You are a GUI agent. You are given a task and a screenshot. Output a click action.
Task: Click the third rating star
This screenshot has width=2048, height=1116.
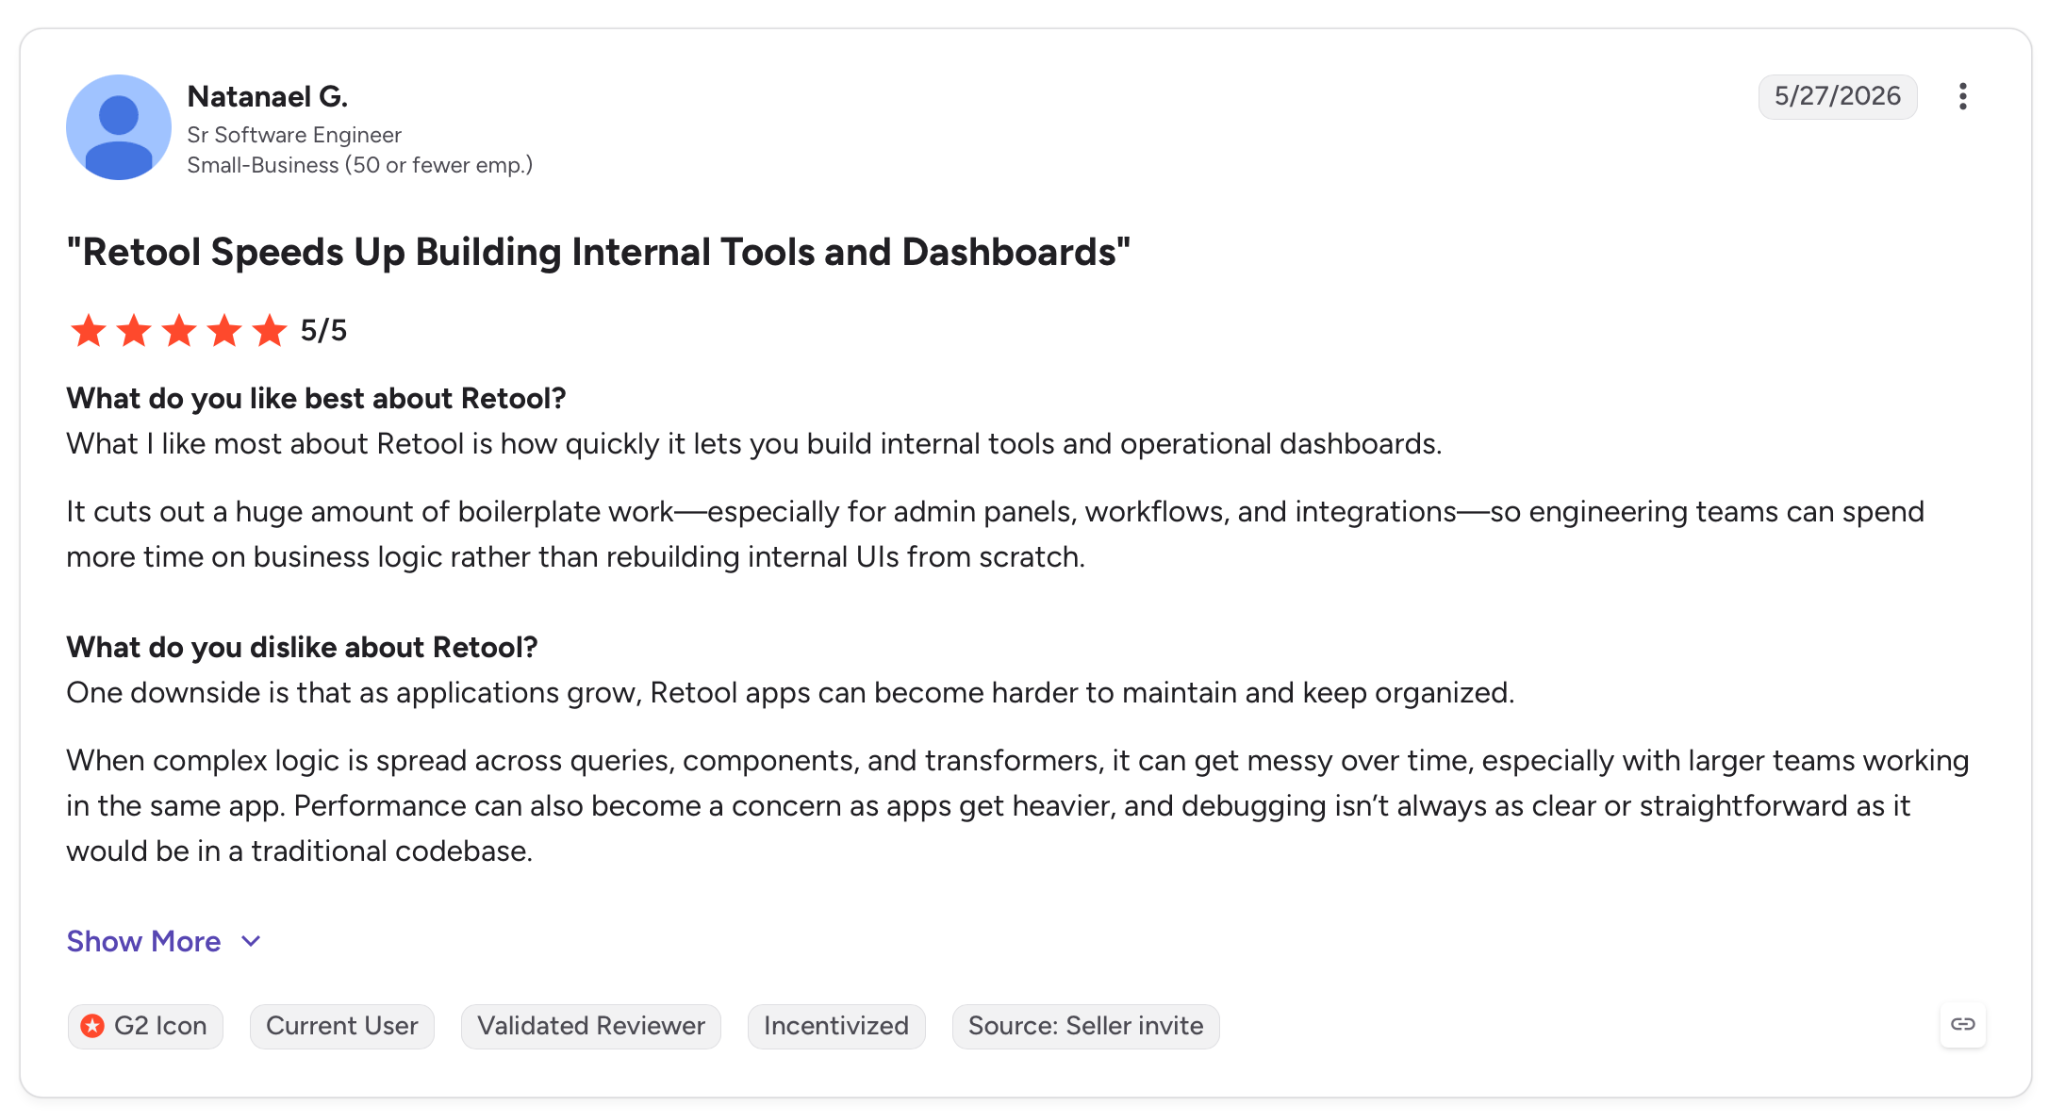point(179,330)
